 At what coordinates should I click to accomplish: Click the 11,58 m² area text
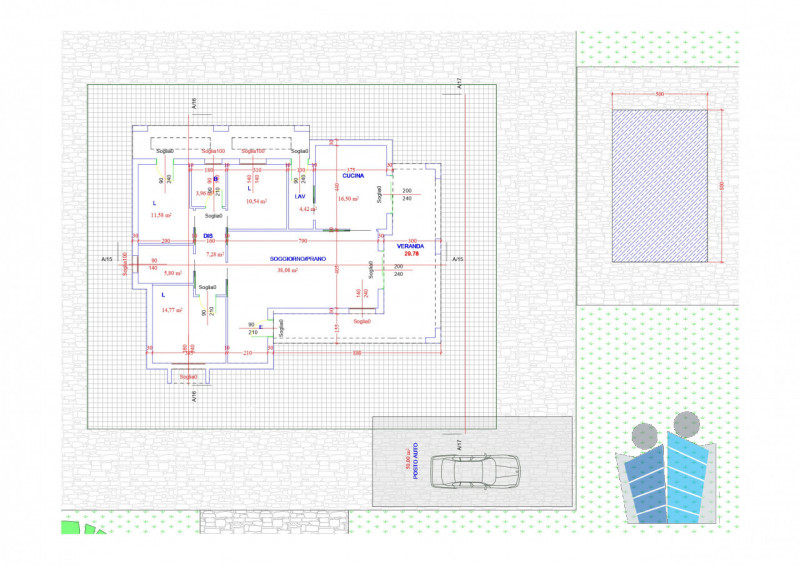coord(160,215)
